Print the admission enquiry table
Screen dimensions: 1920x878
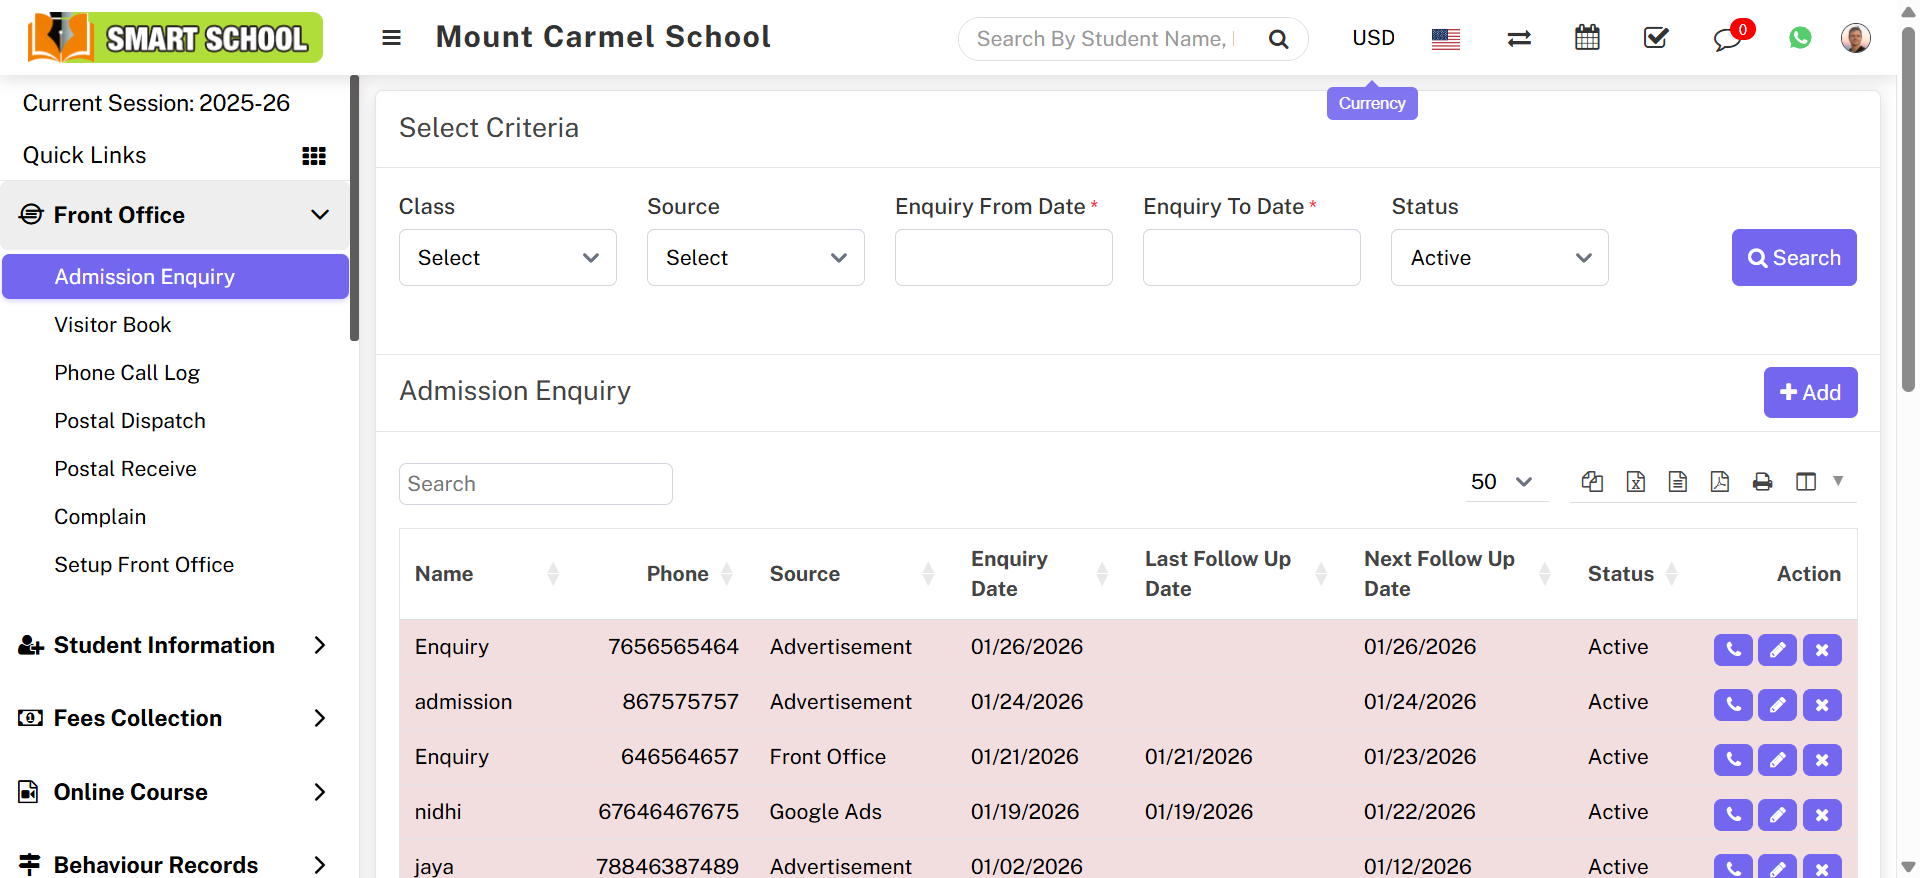[x=1762, y=482]
